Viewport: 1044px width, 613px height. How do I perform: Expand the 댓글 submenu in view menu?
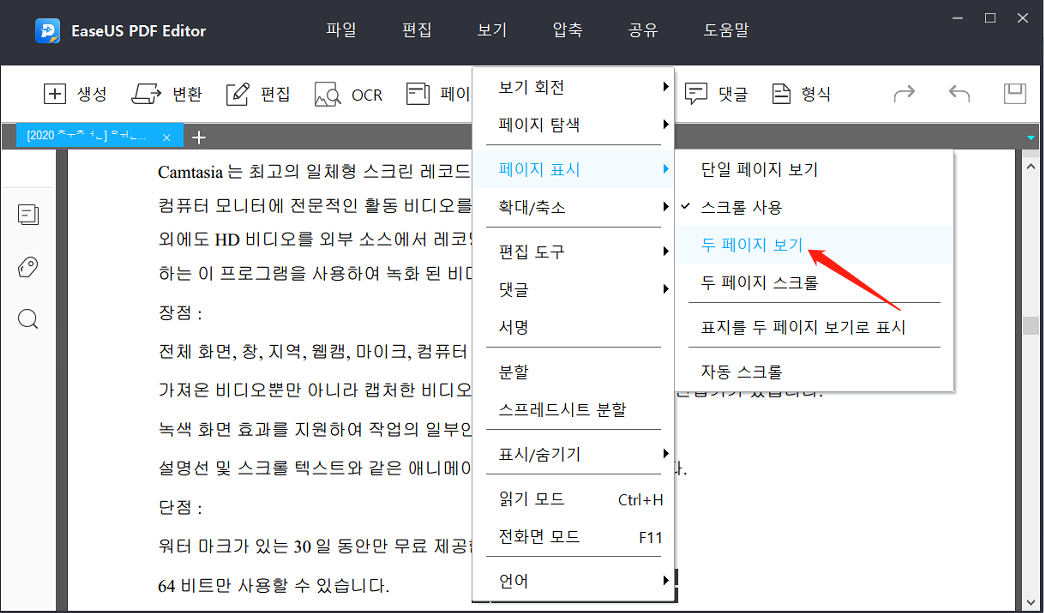click(x=573, y=289)
